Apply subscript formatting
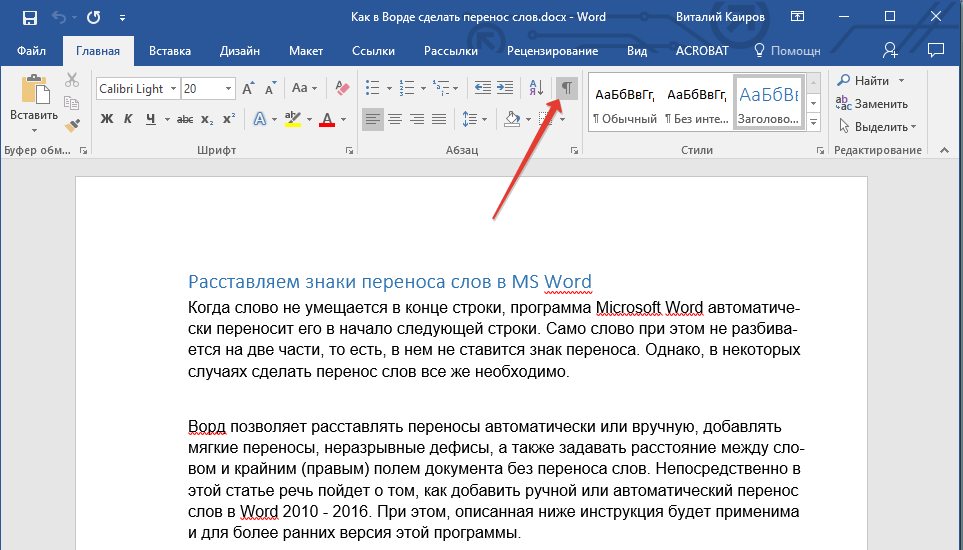 click(x=207, y=120)
